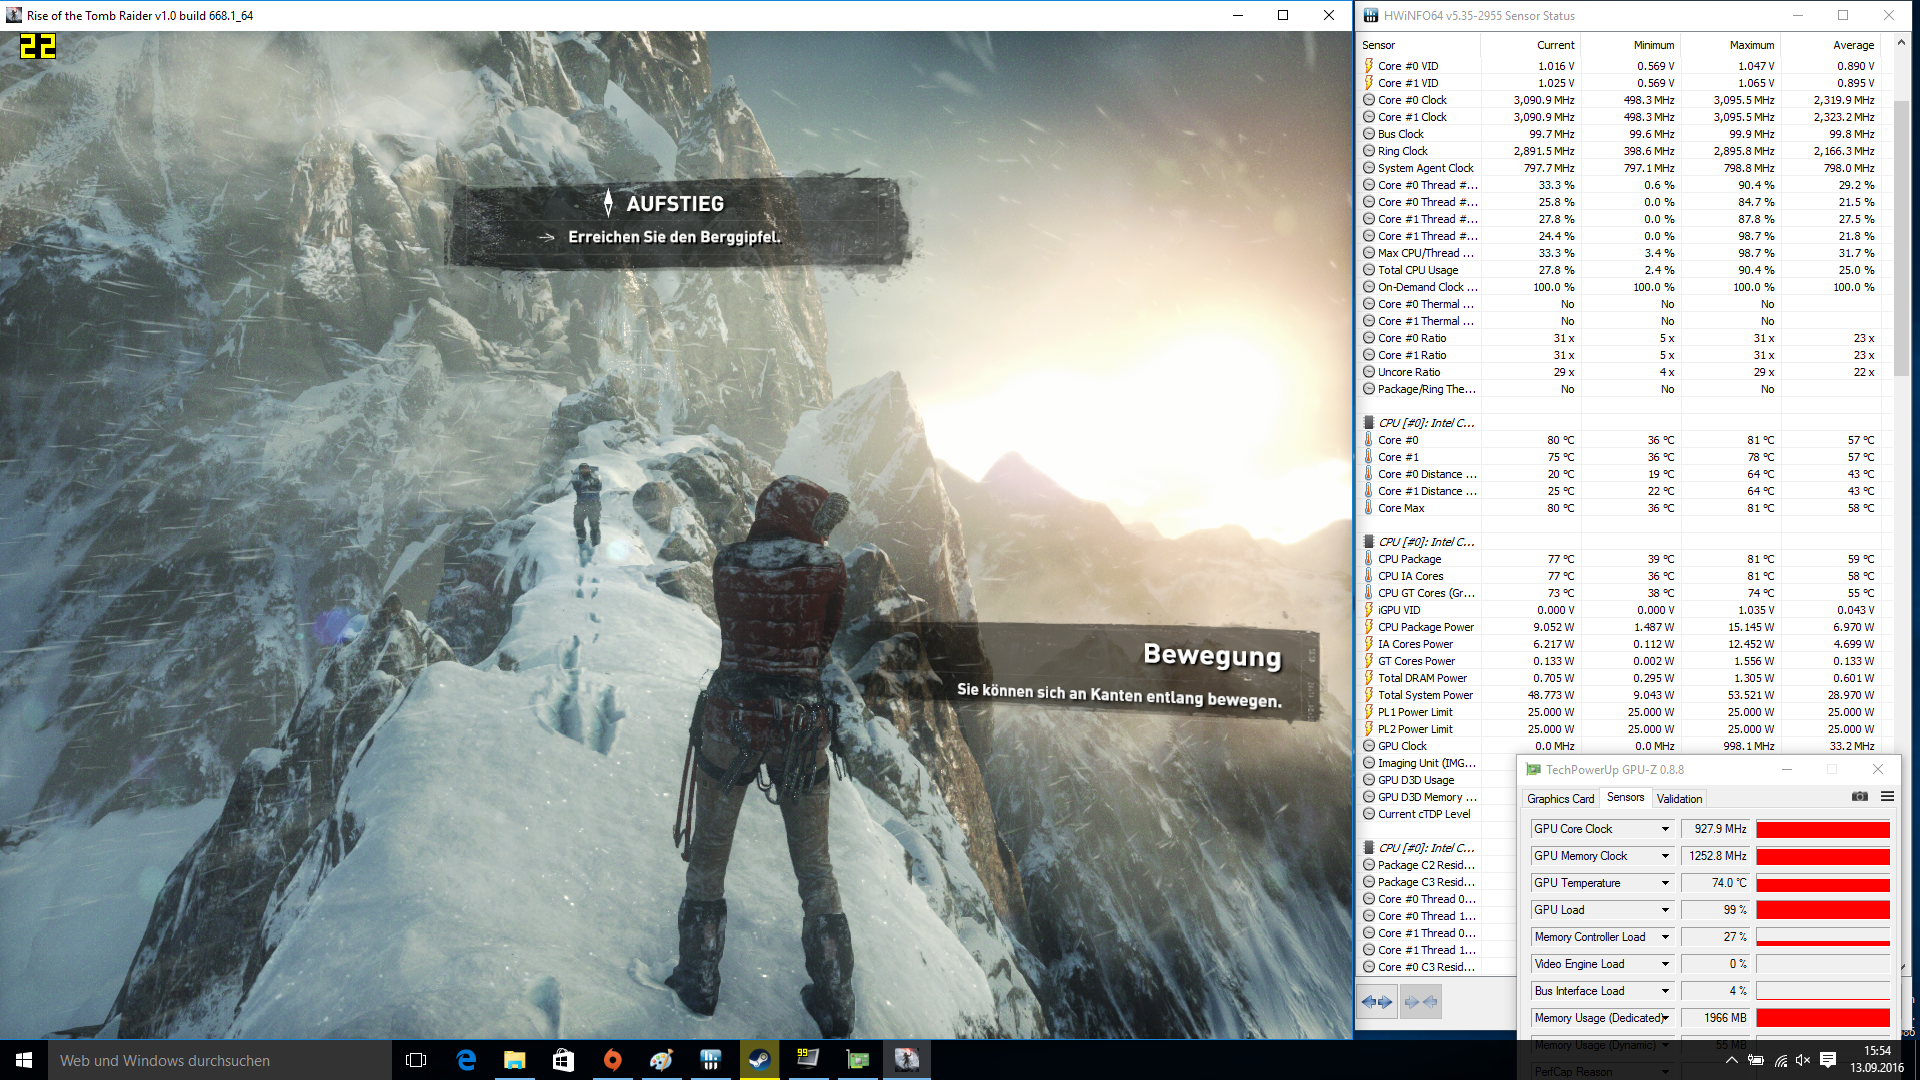Click HWiNFO expand-columns arrows button

click(1377, 1001)
